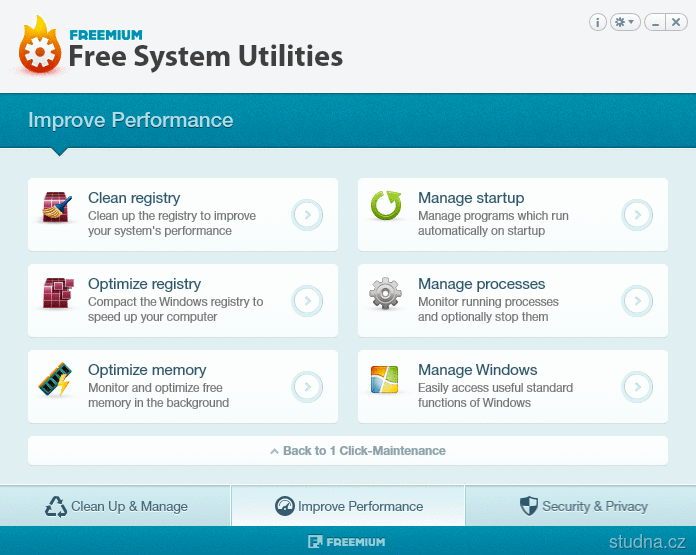Open the Security & Privacy tab
Image resolution: width=696 pixels, height=555 pixels.
[581, 506]
